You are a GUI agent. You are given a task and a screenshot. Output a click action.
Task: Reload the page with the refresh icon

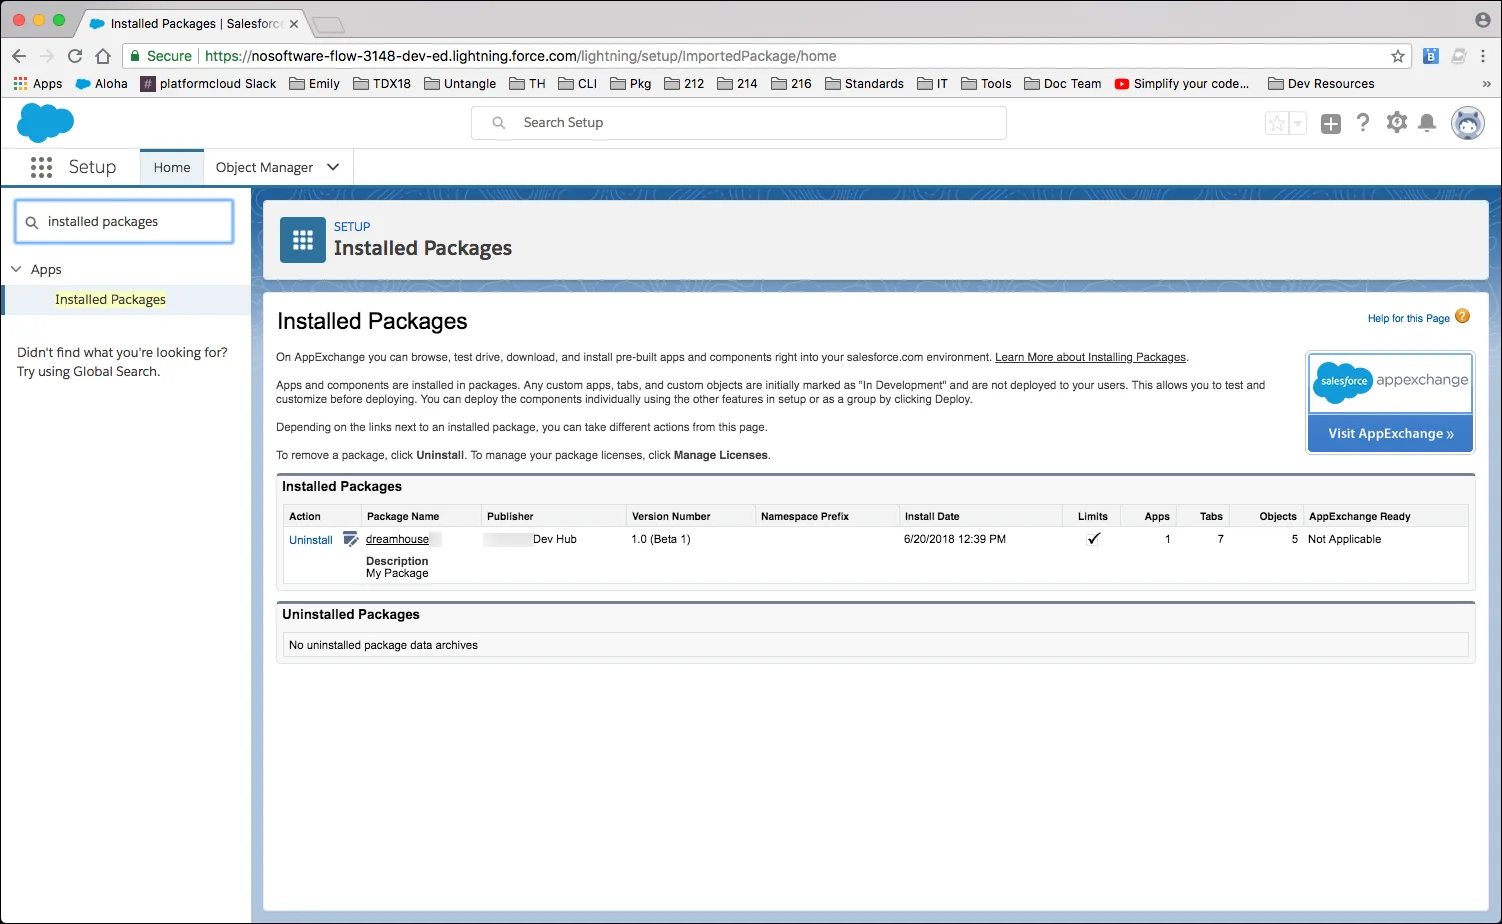(75, 56)
